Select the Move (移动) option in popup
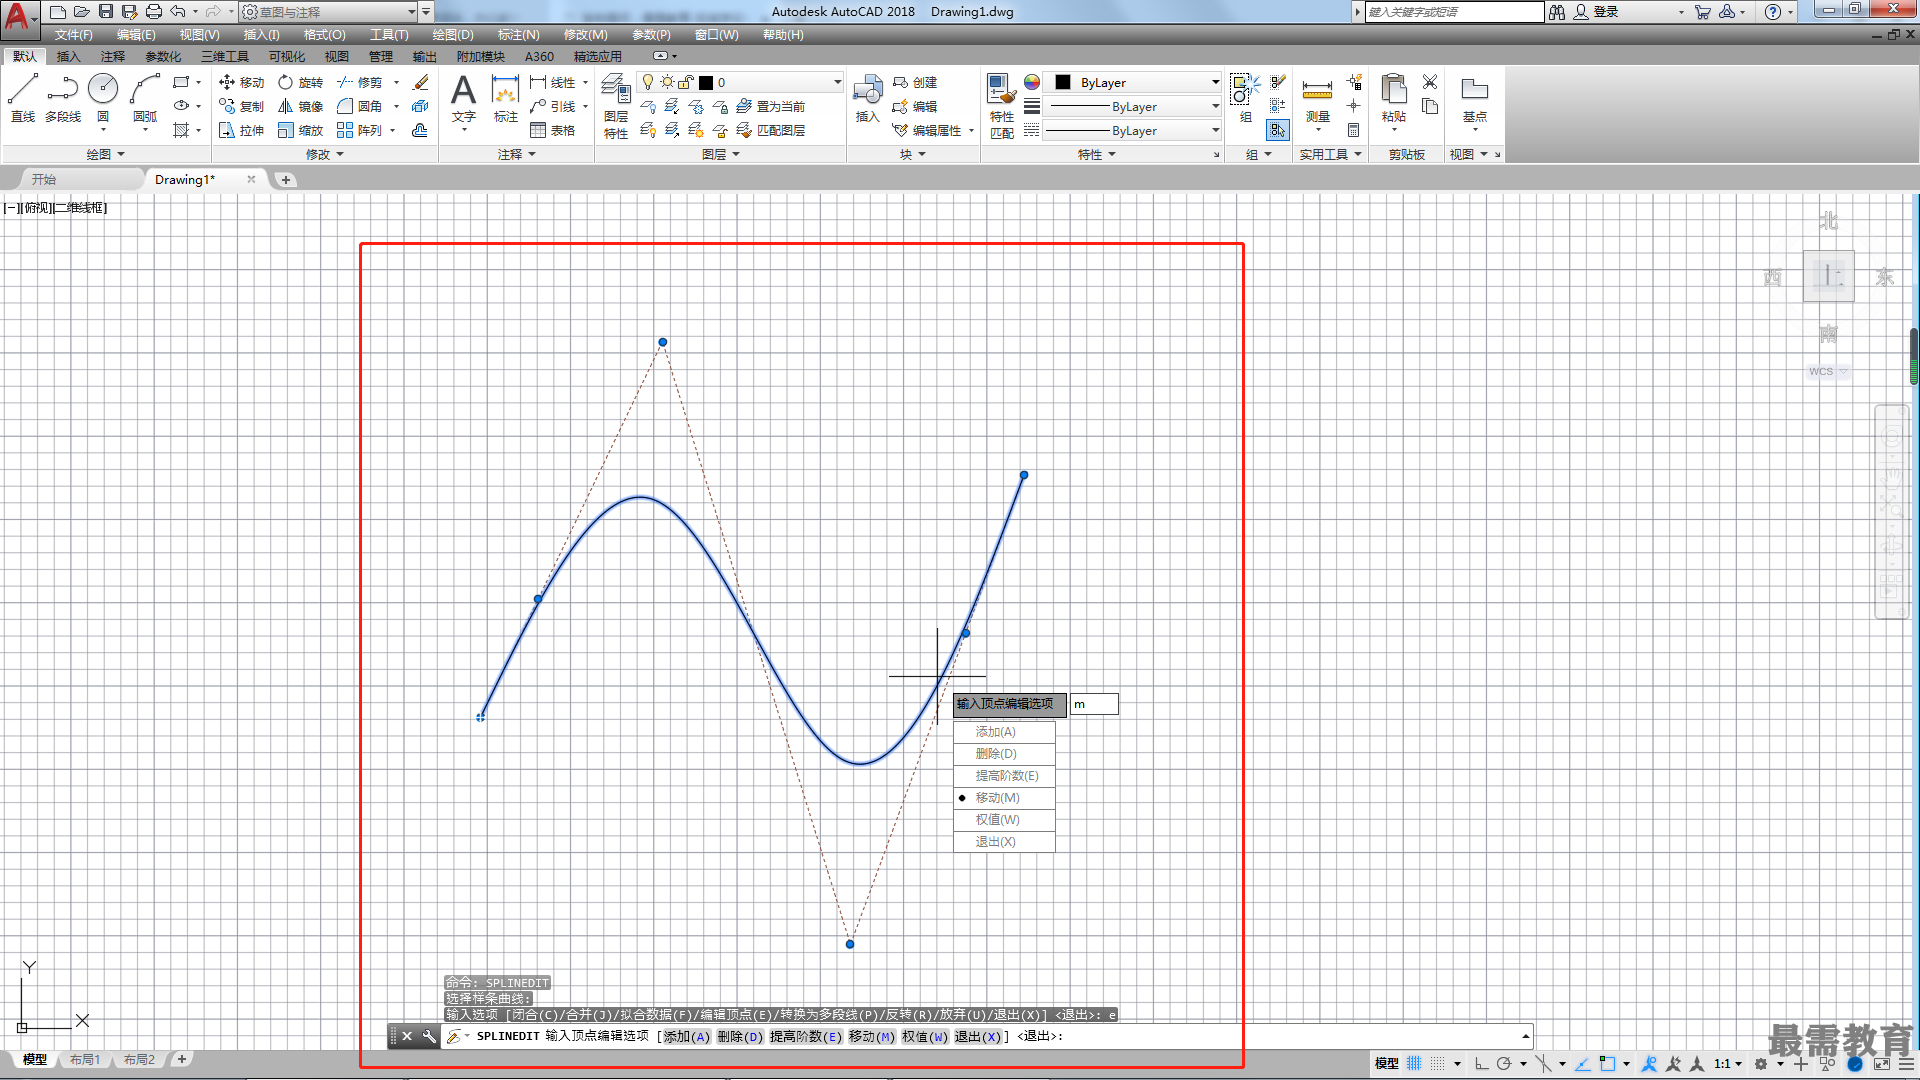1920x1080 pixels. (x=1004, y=798)
